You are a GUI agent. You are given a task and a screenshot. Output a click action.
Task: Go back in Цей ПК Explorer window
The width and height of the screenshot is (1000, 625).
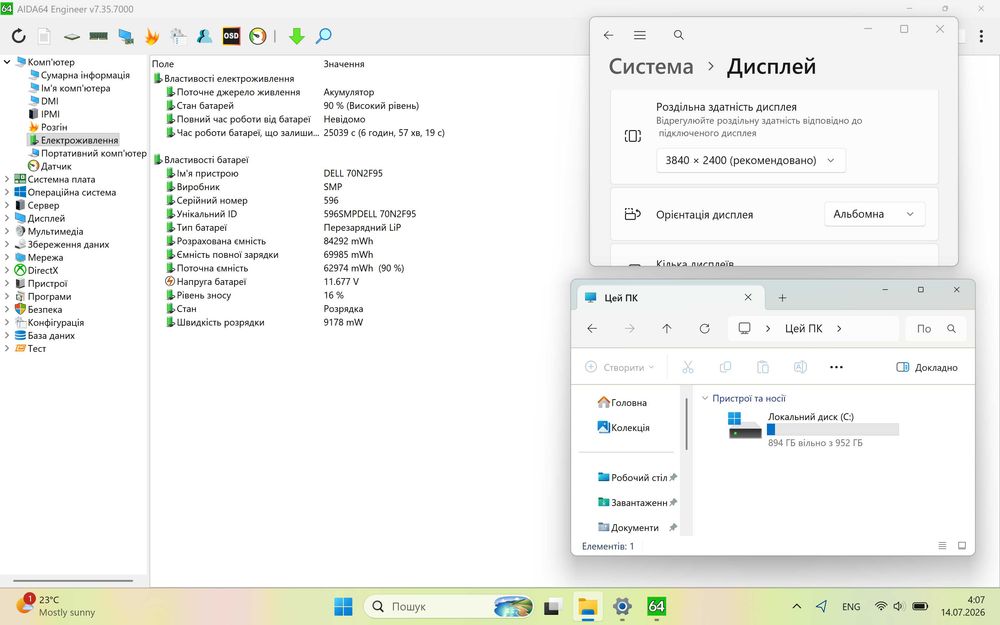pos(592,328)
